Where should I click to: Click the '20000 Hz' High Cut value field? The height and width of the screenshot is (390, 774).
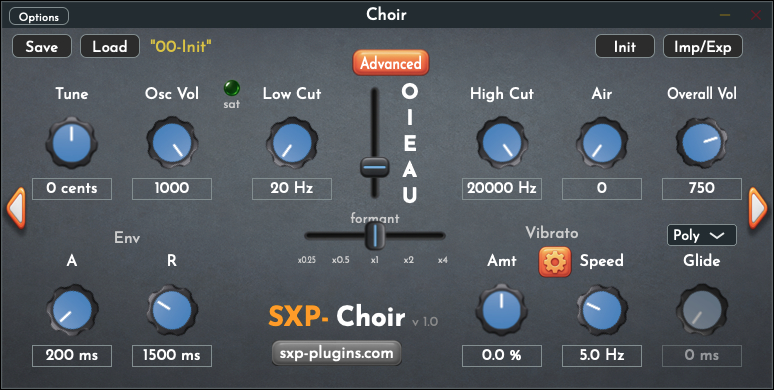[502, 189]
